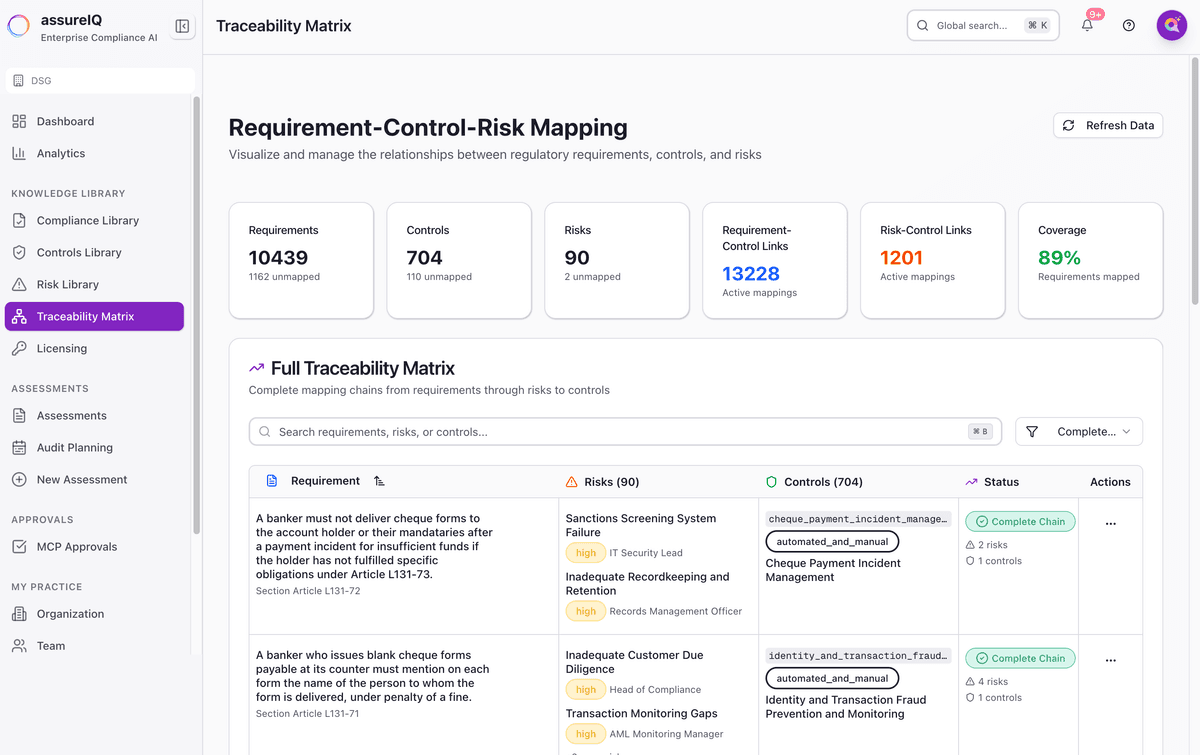Click the Analytics bar chart icon
1200x755 pixels.
19,153
